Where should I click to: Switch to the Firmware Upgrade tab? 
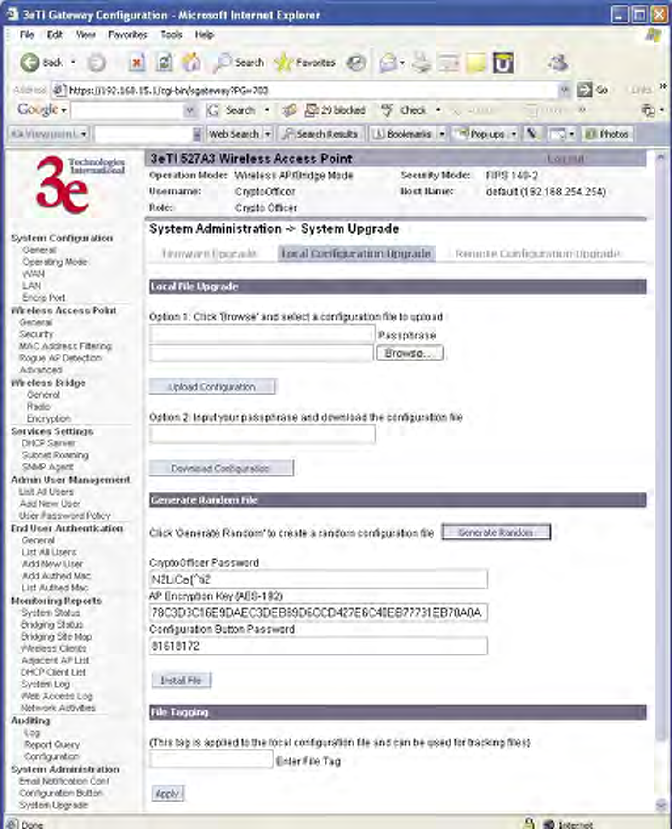(209, 254)
